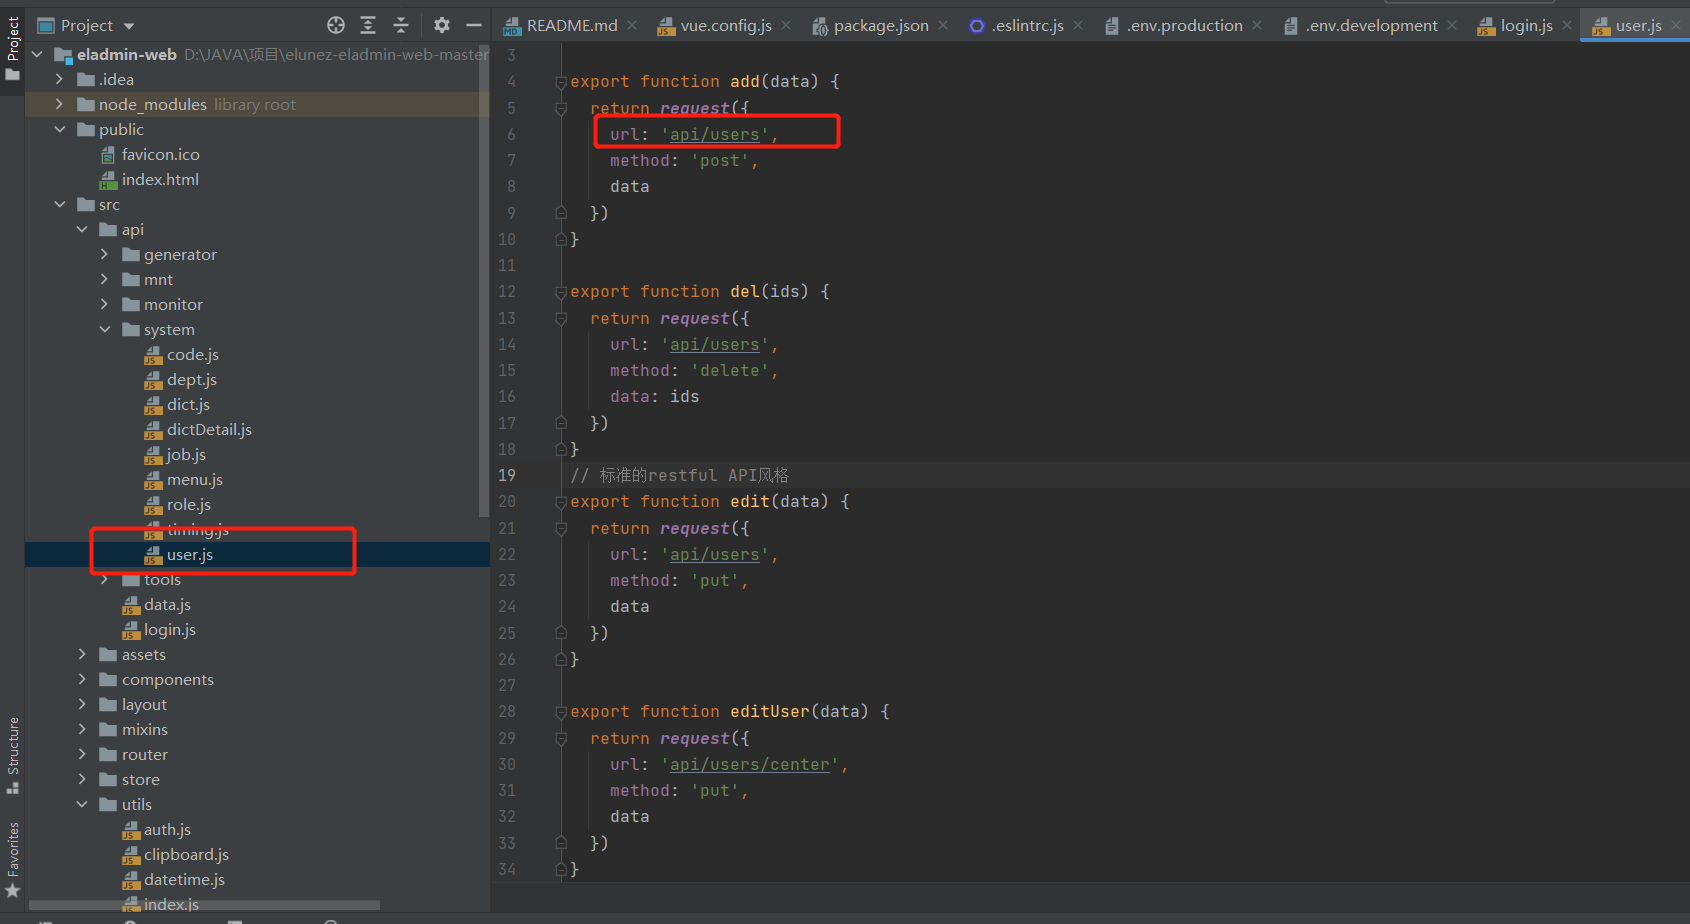Image resolution: width=1690 pixels, height=924 pixels.
Task: Fold the add function with gutter toggle
Action: tap(561, 82)
